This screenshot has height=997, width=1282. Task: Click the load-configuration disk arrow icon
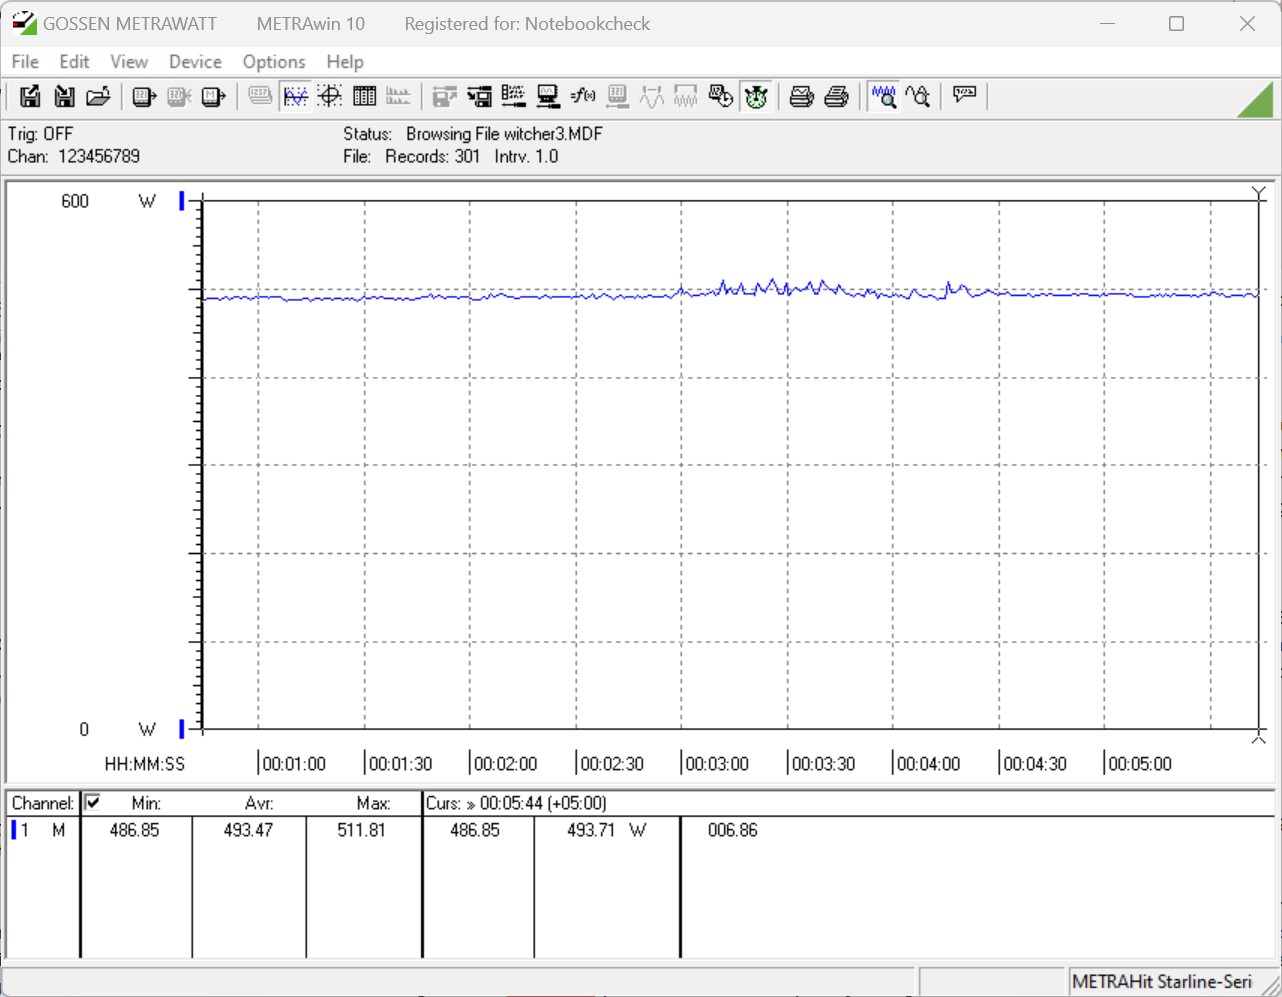[479, 96]
